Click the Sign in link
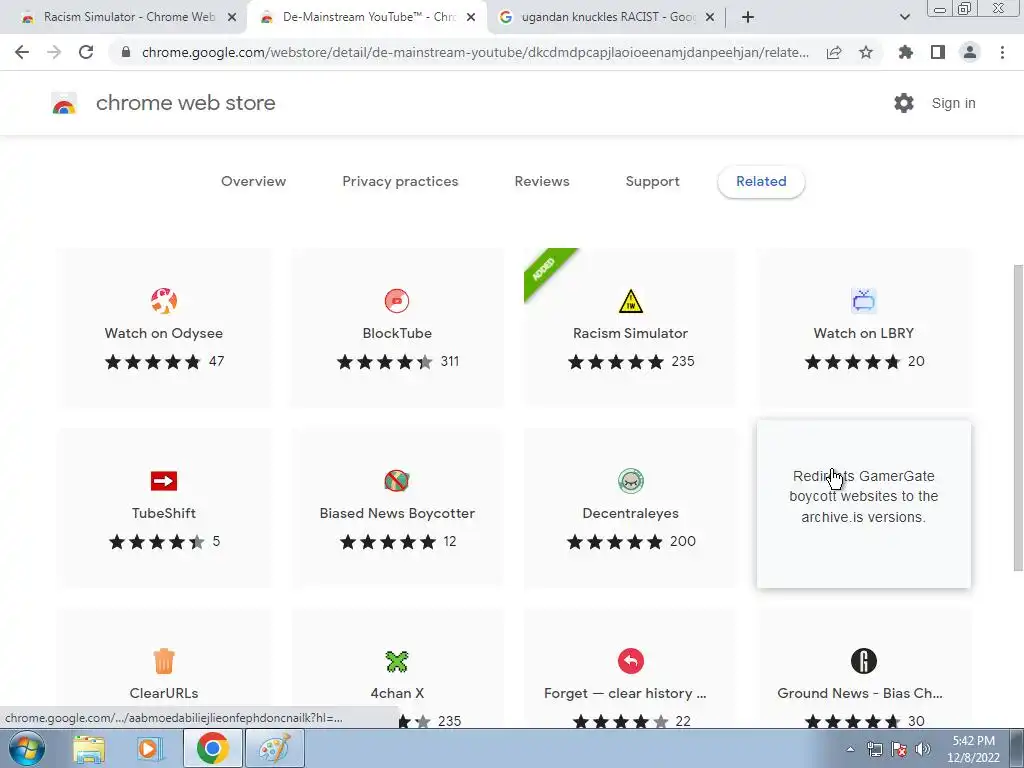This screenshot has width=1024, height=768. click(953, 103)
